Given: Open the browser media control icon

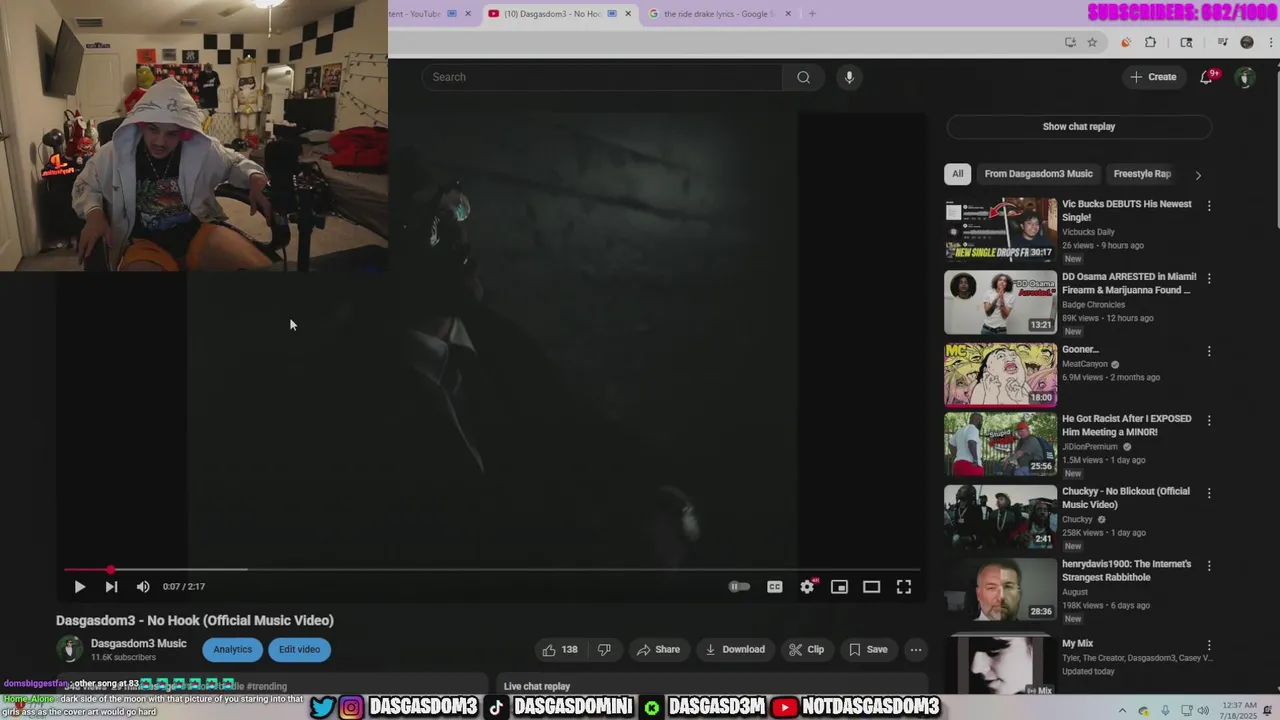Looking at the screenshot, I should (1222, 42).
